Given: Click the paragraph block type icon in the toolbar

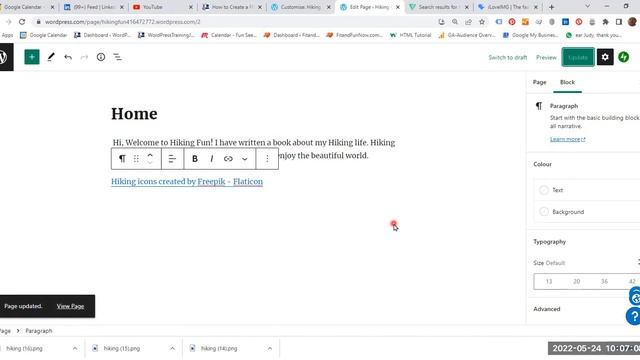Looking at the screenshot, I should pos(122,159).
